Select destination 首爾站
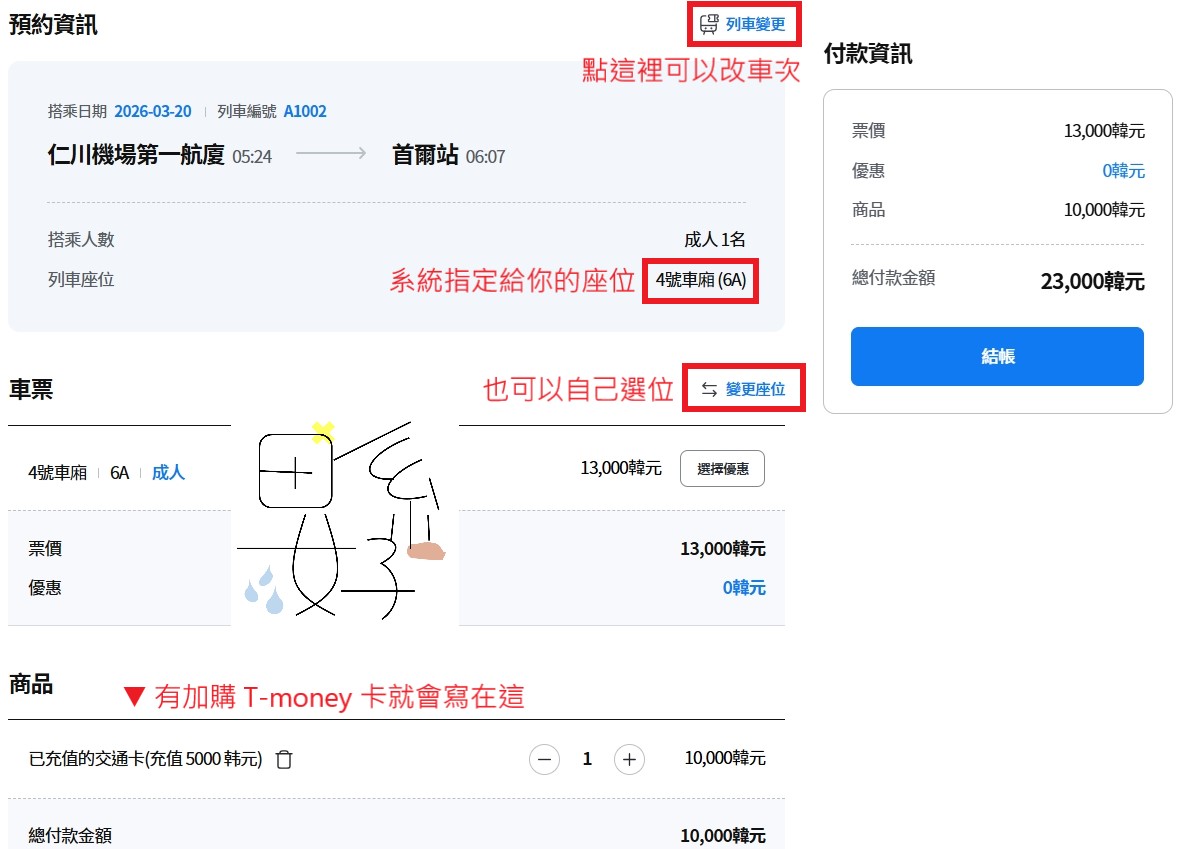This screenshot has height=849, width=1187. click(425, 155)
